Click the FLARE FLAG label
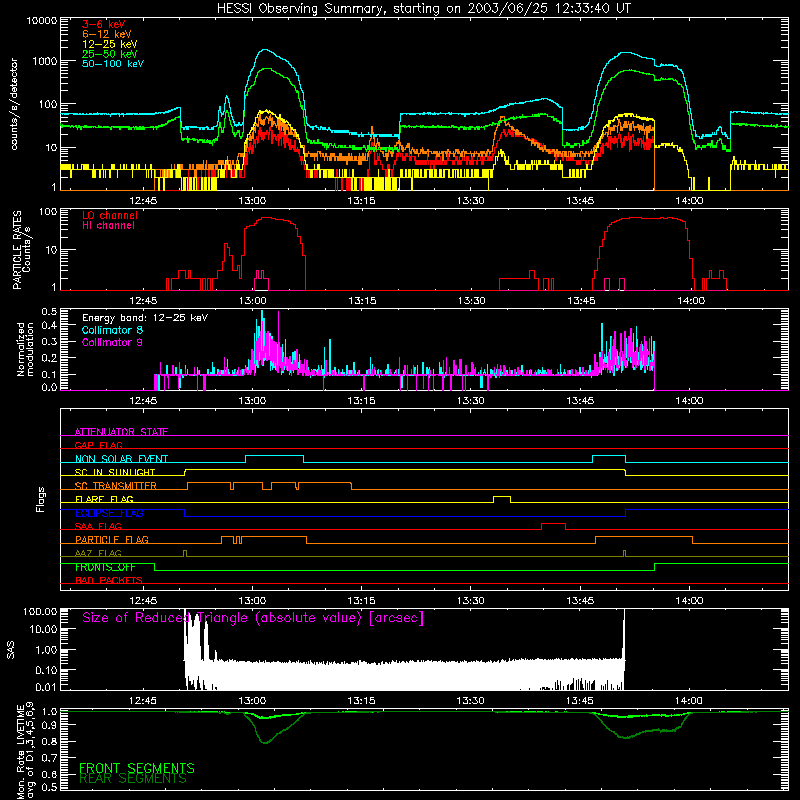The height and width of the screenshot is (800, 800). click(104, 499)
